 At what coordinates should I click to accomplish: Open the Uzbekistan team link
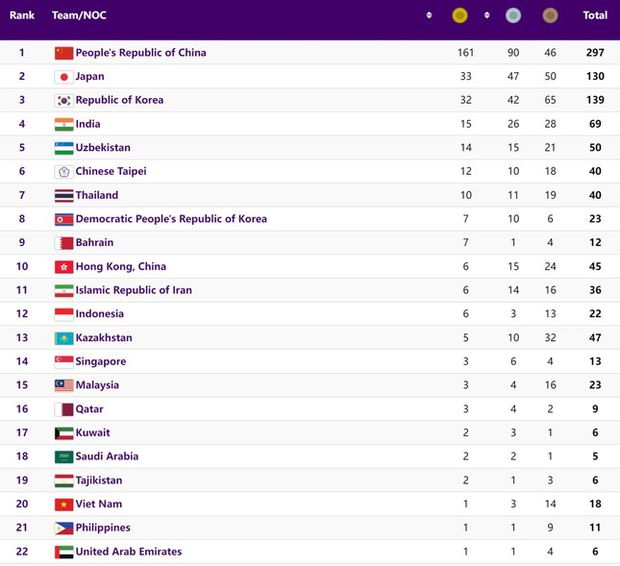[103, 148]
